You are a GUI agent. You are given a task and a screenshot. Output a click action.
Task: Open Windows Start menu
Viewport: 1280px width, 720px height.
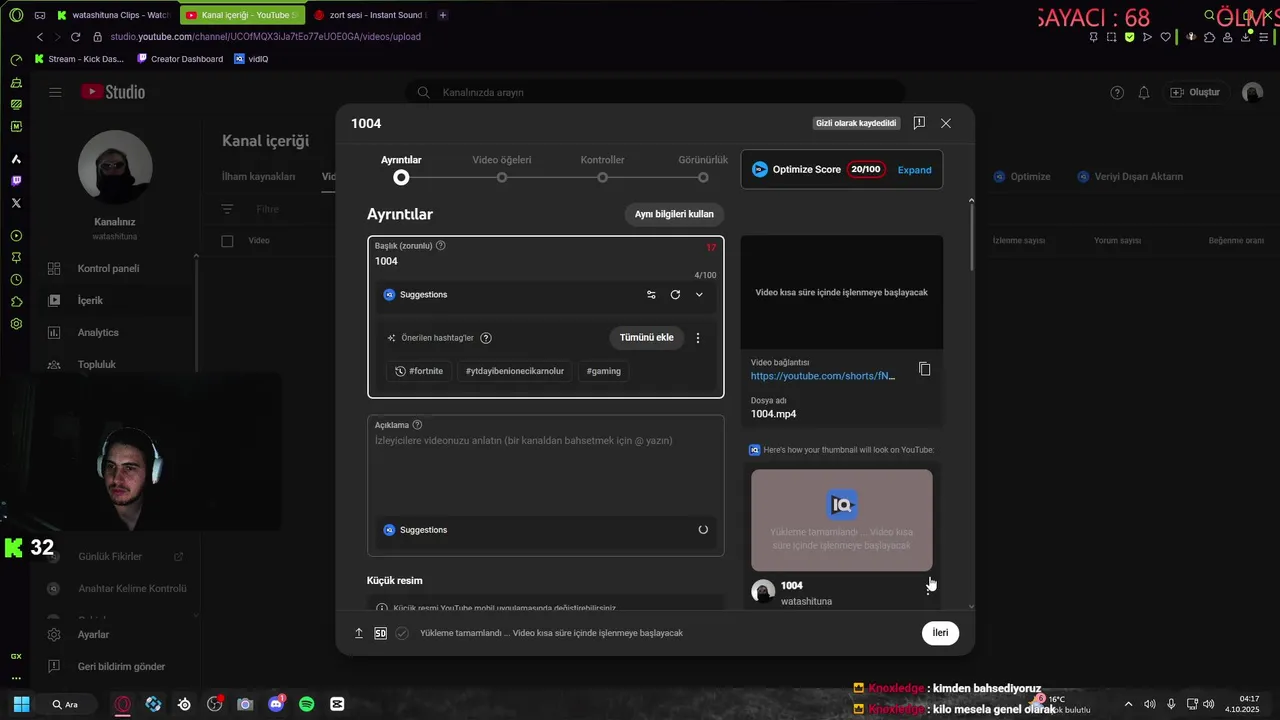(x=21, y=704)
